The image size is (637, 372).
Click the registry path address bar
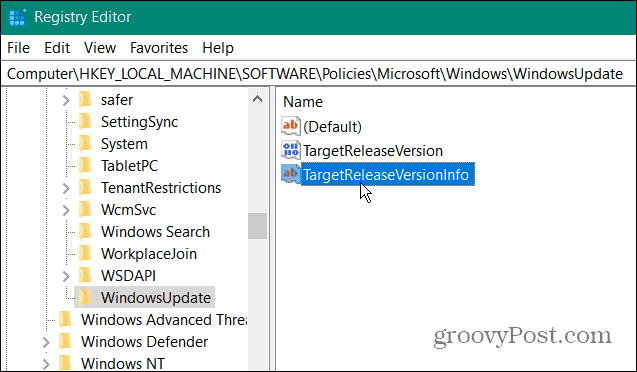click(x=318, y=74)
